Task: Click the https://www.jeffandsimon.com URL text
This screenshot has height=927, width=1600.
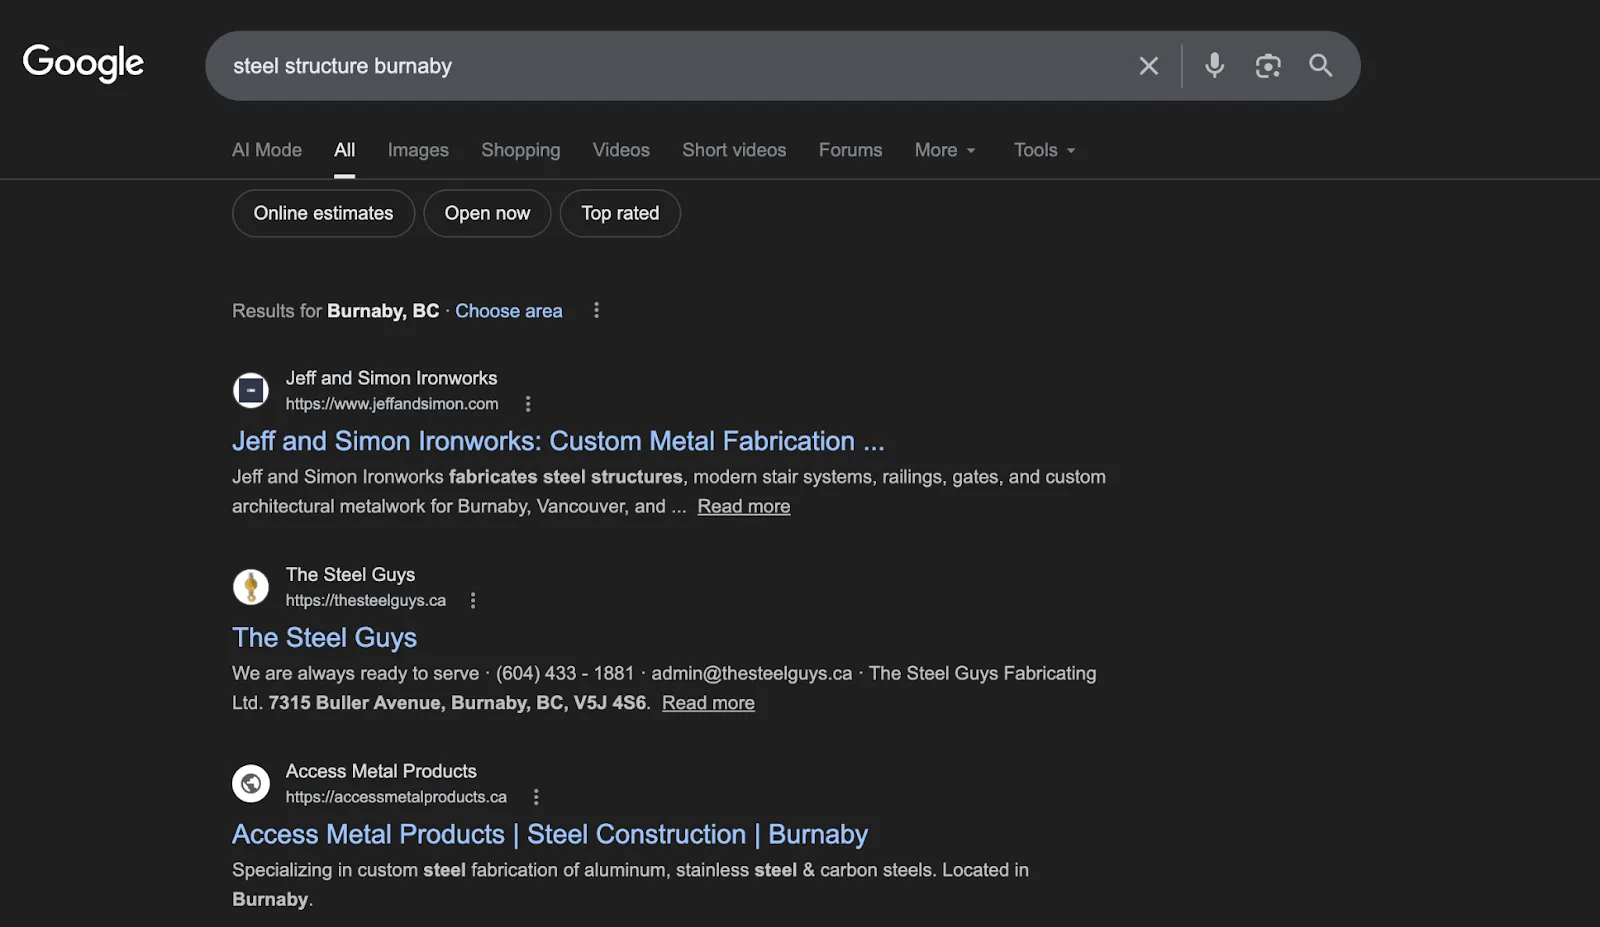Action: pos(392,404)
